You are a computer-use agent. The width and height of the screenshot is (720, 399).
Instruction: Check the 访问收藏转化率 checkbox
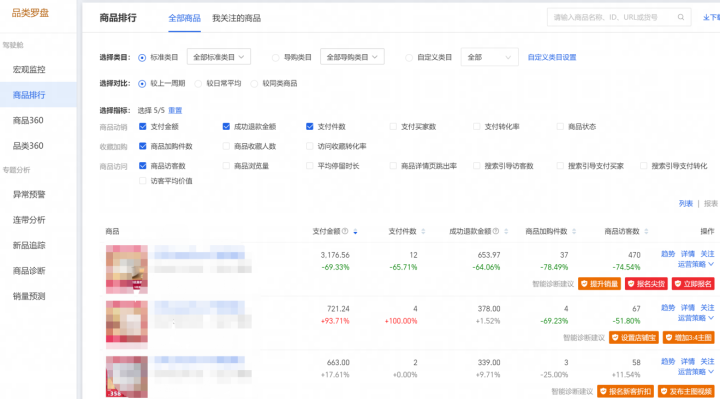tap(309, 146)
